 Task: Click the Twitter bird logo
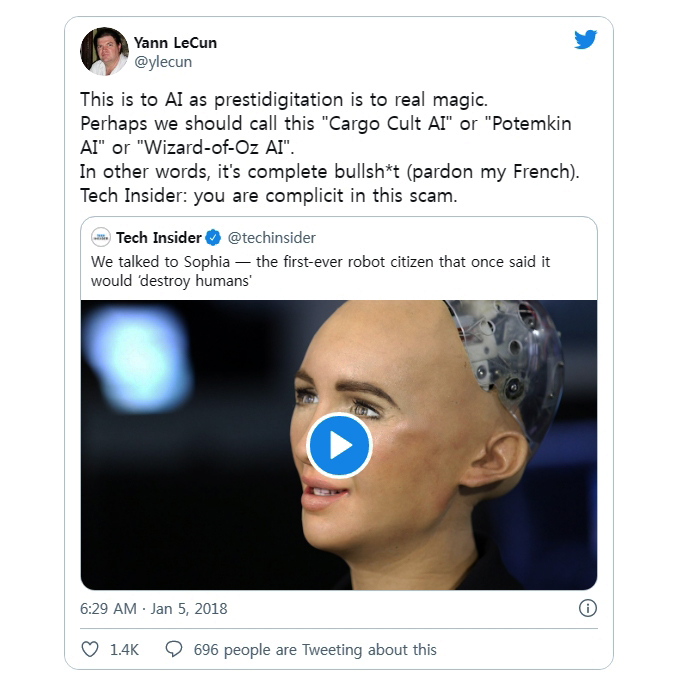[585, 39]
